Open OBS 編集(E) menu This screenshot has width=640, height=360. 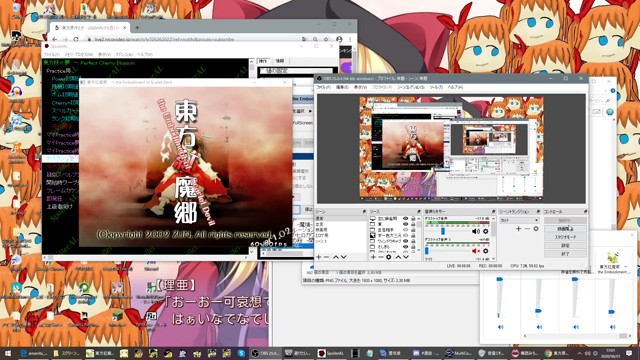pos(342,87)
